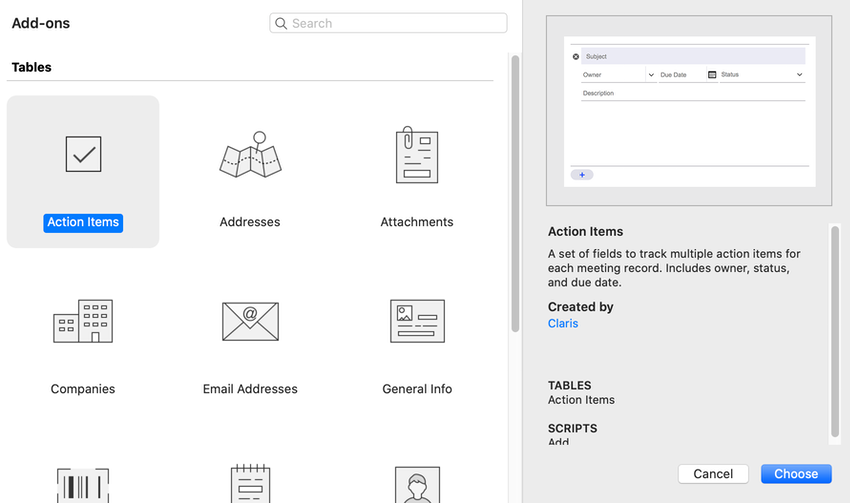
Task: Click the description panel scrollbar
Action: 834,330
